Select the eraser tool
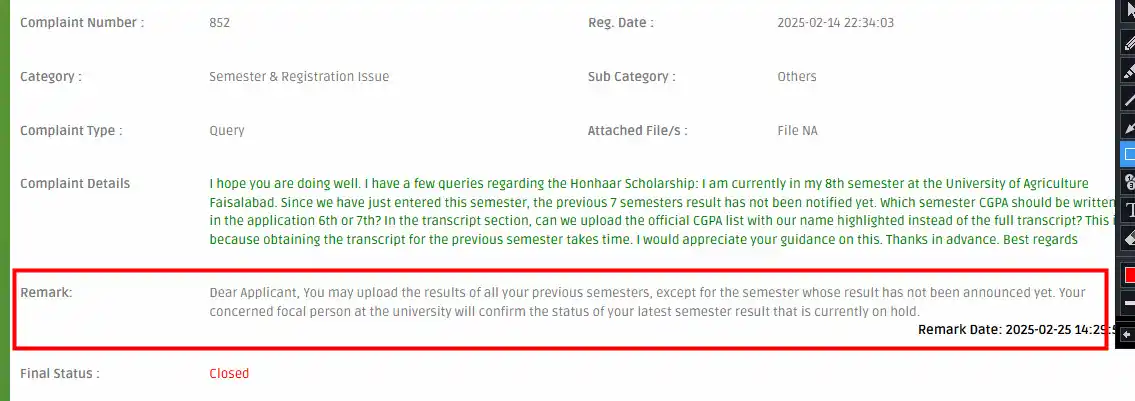 coord(1128,237)
